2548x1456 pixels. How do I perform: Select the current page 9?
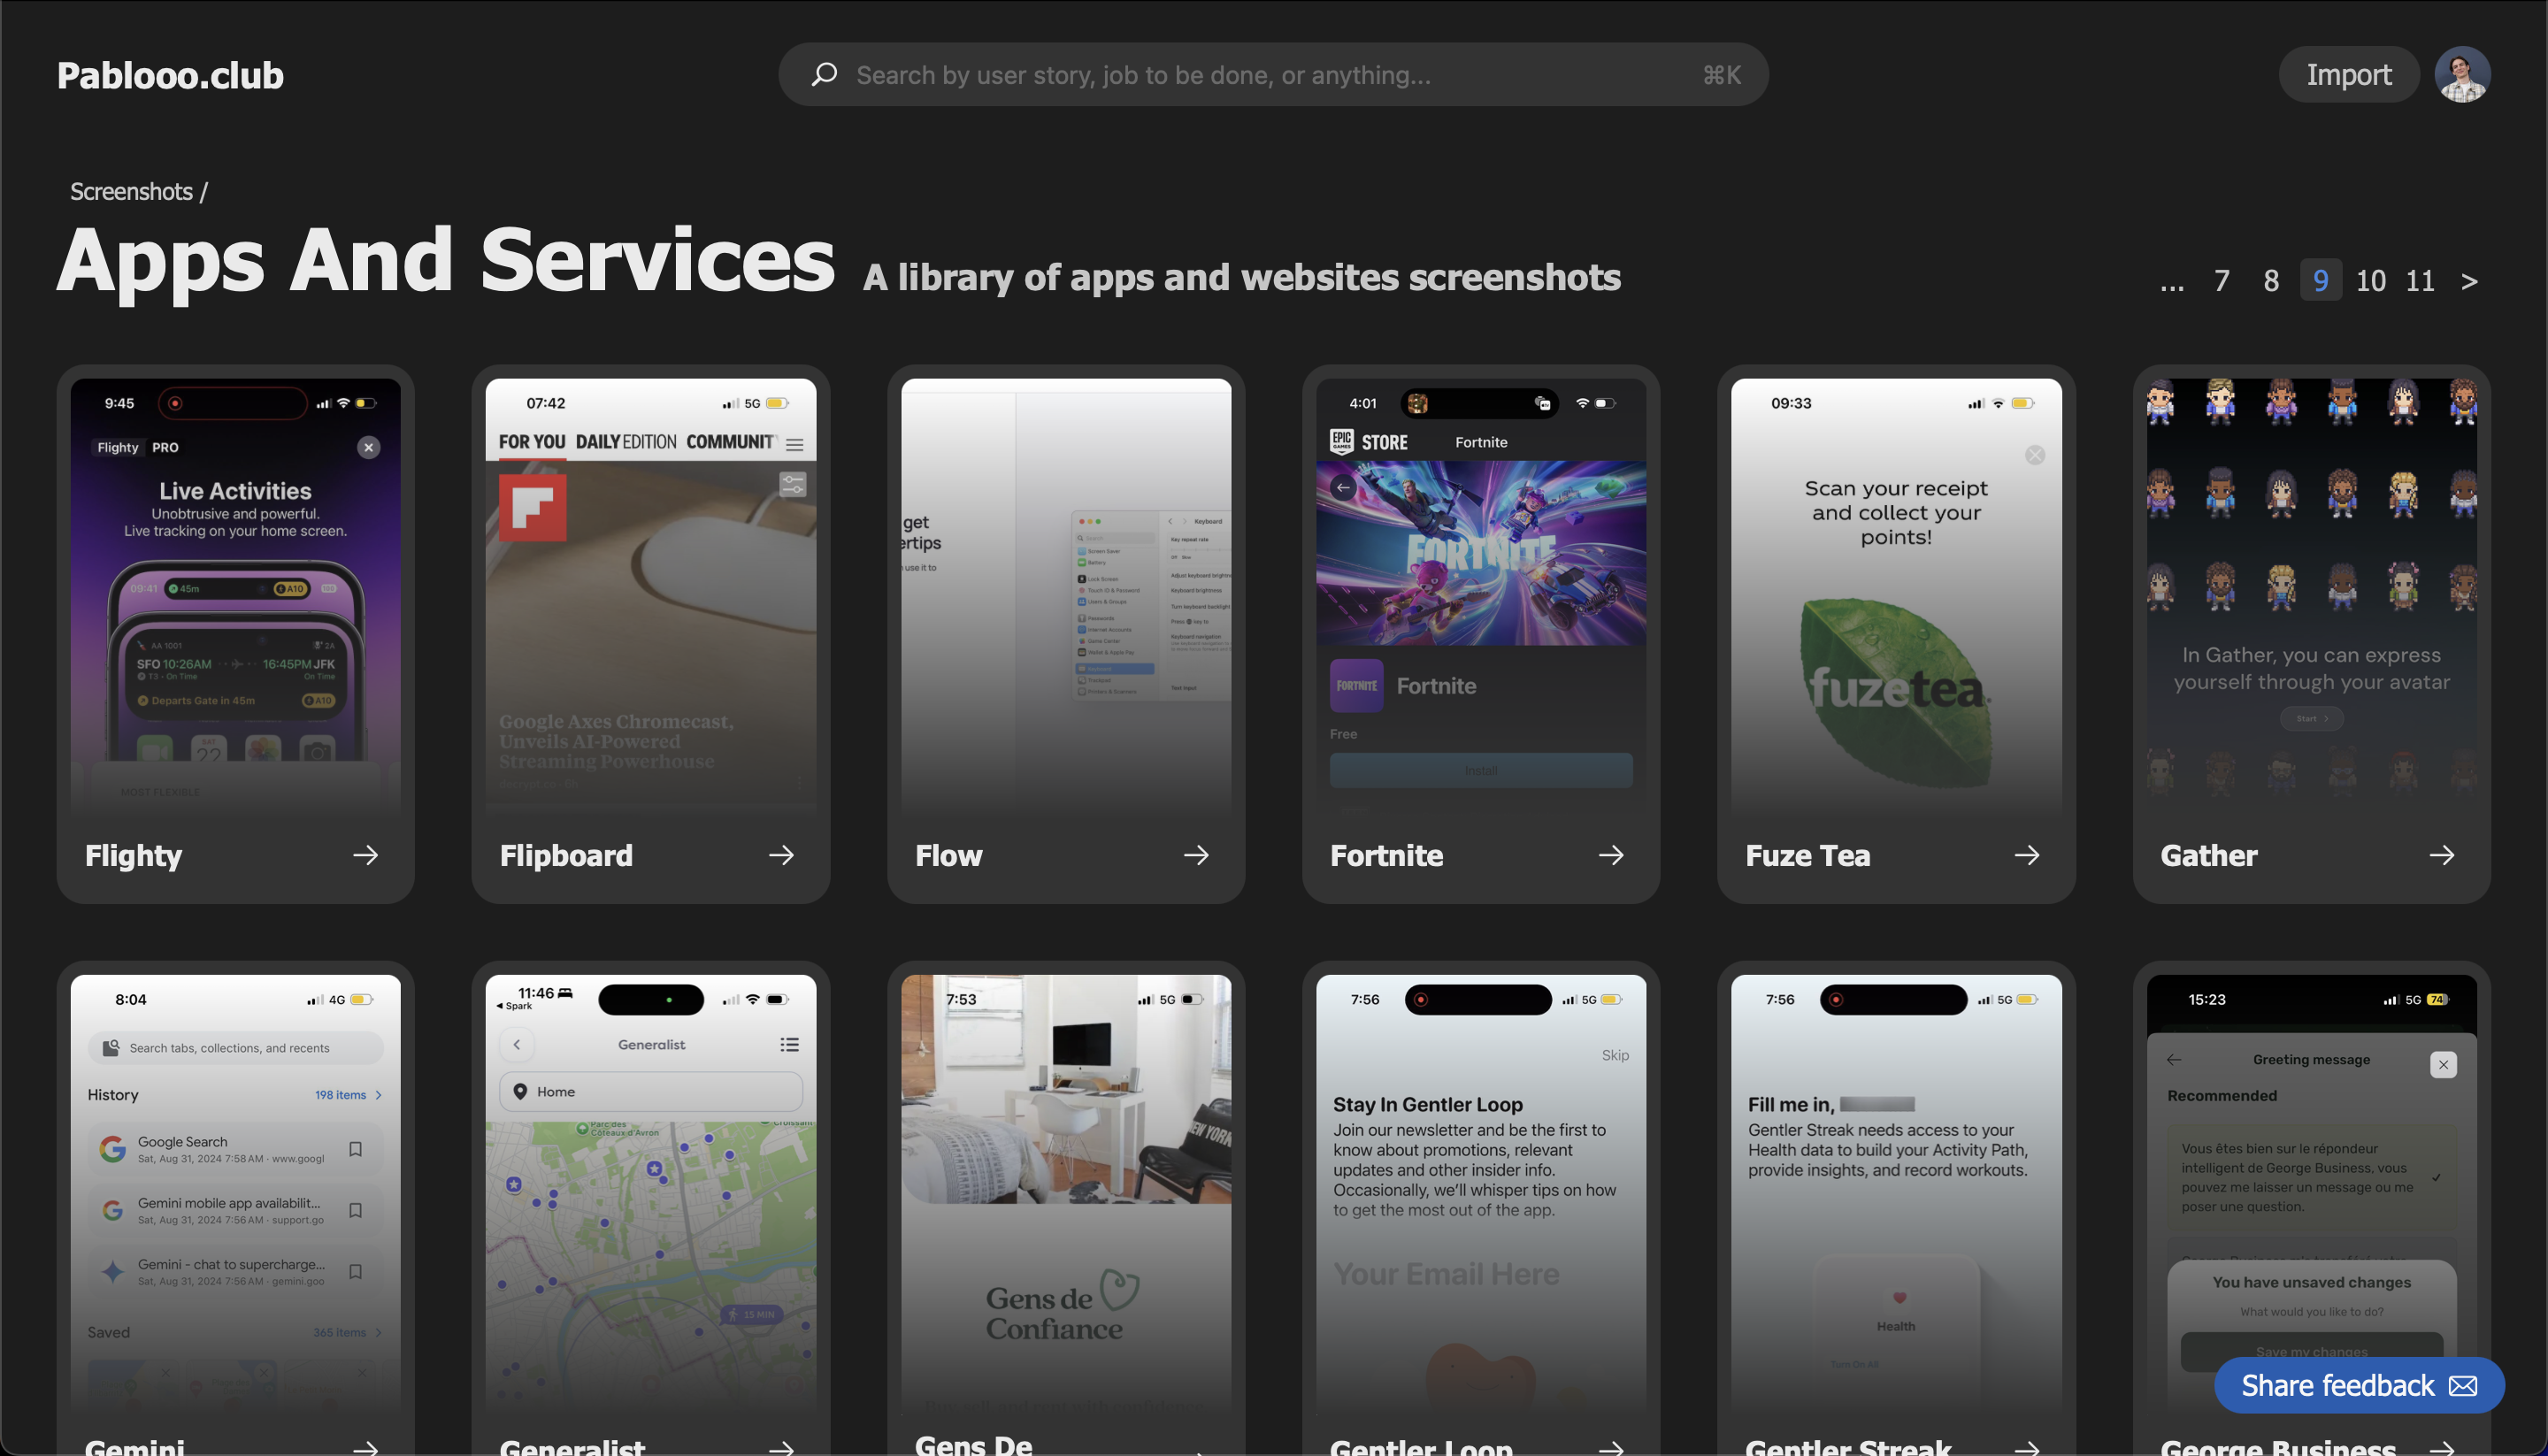[2321, 280]
